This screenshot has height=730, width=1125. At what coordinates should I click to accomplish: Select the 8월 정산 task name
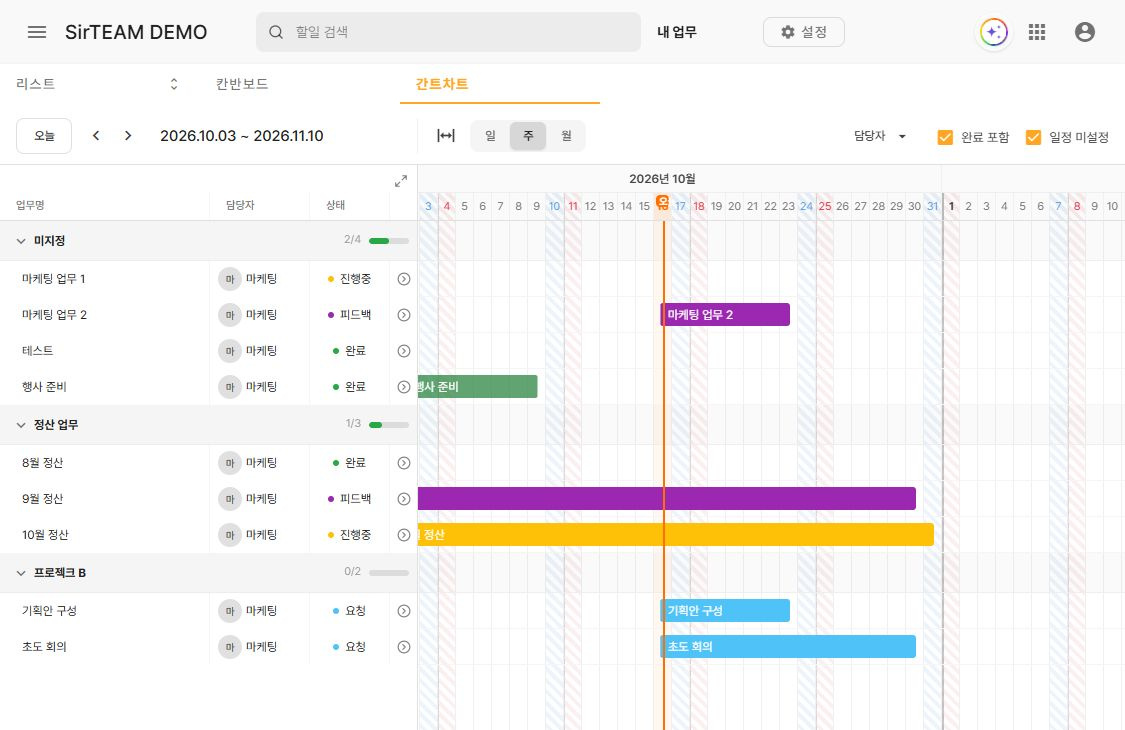tap(42, 463)
